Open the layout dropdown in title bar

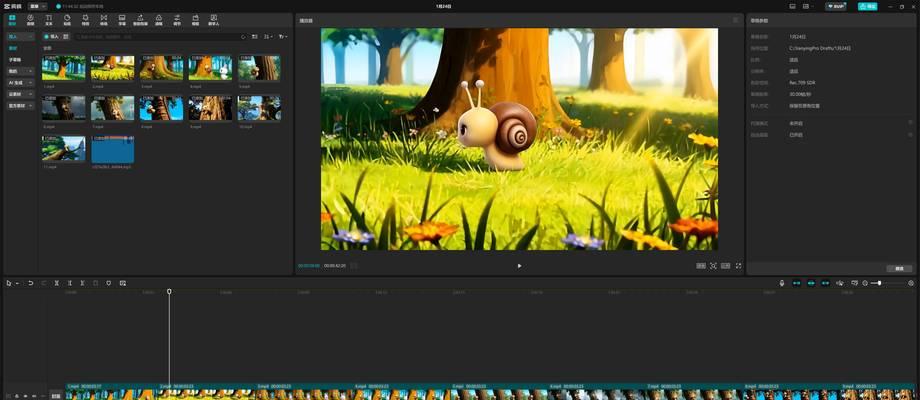click(x=809, y=6)
